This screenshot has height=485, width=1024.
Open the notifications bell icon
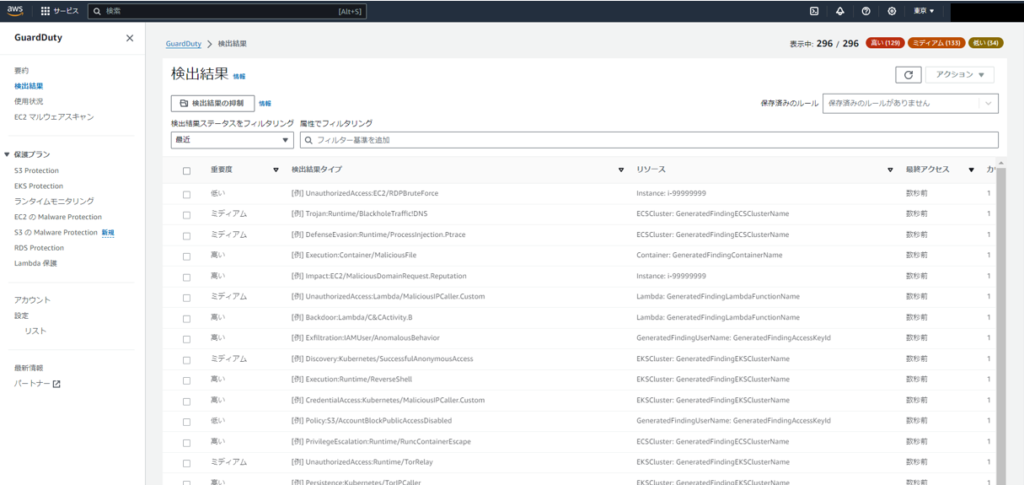tap(840, 11)
